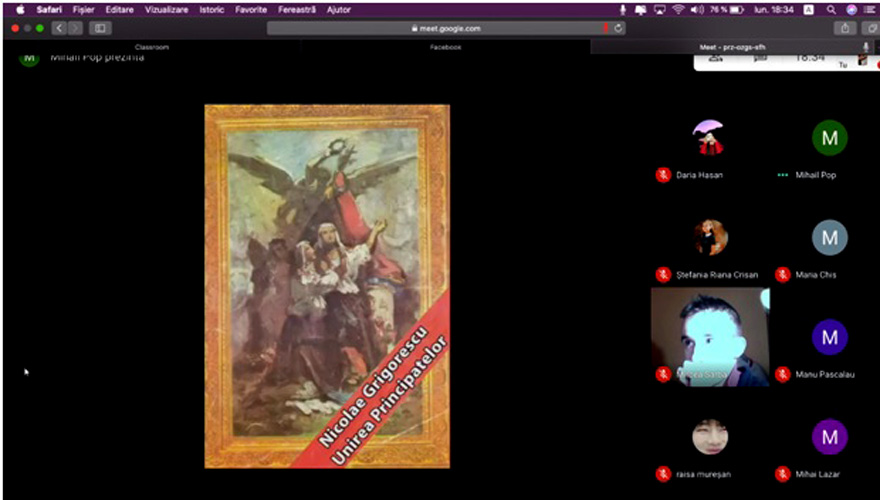Switch to the Classroom tab
Screen dimensions: 880x500
tap(152, 47)
